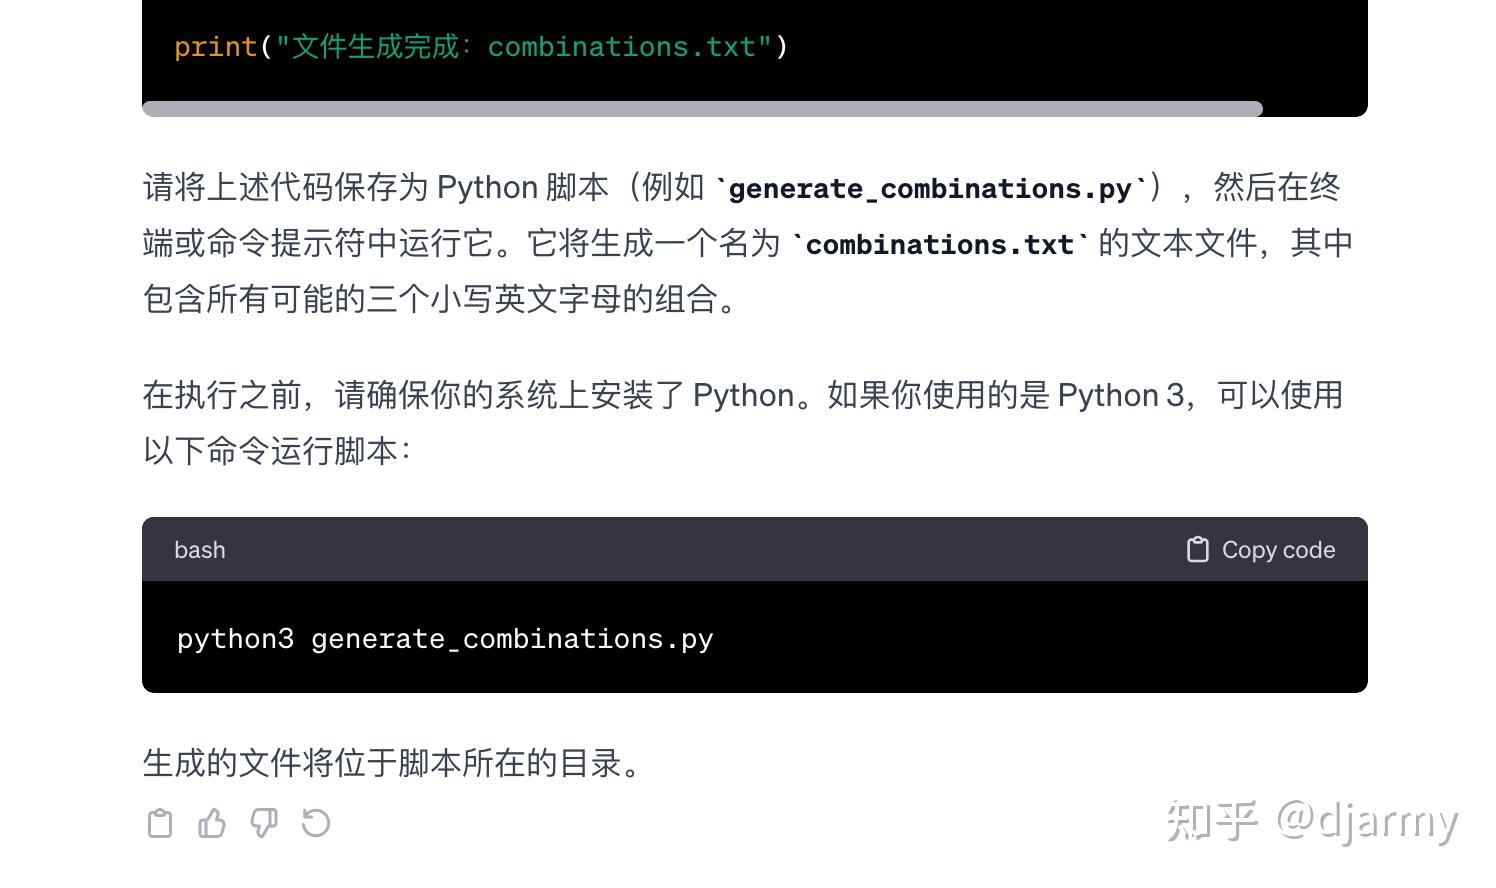Click the python3 generate_combinations.py command line
1496x888 pixels.
coord(445,639)
